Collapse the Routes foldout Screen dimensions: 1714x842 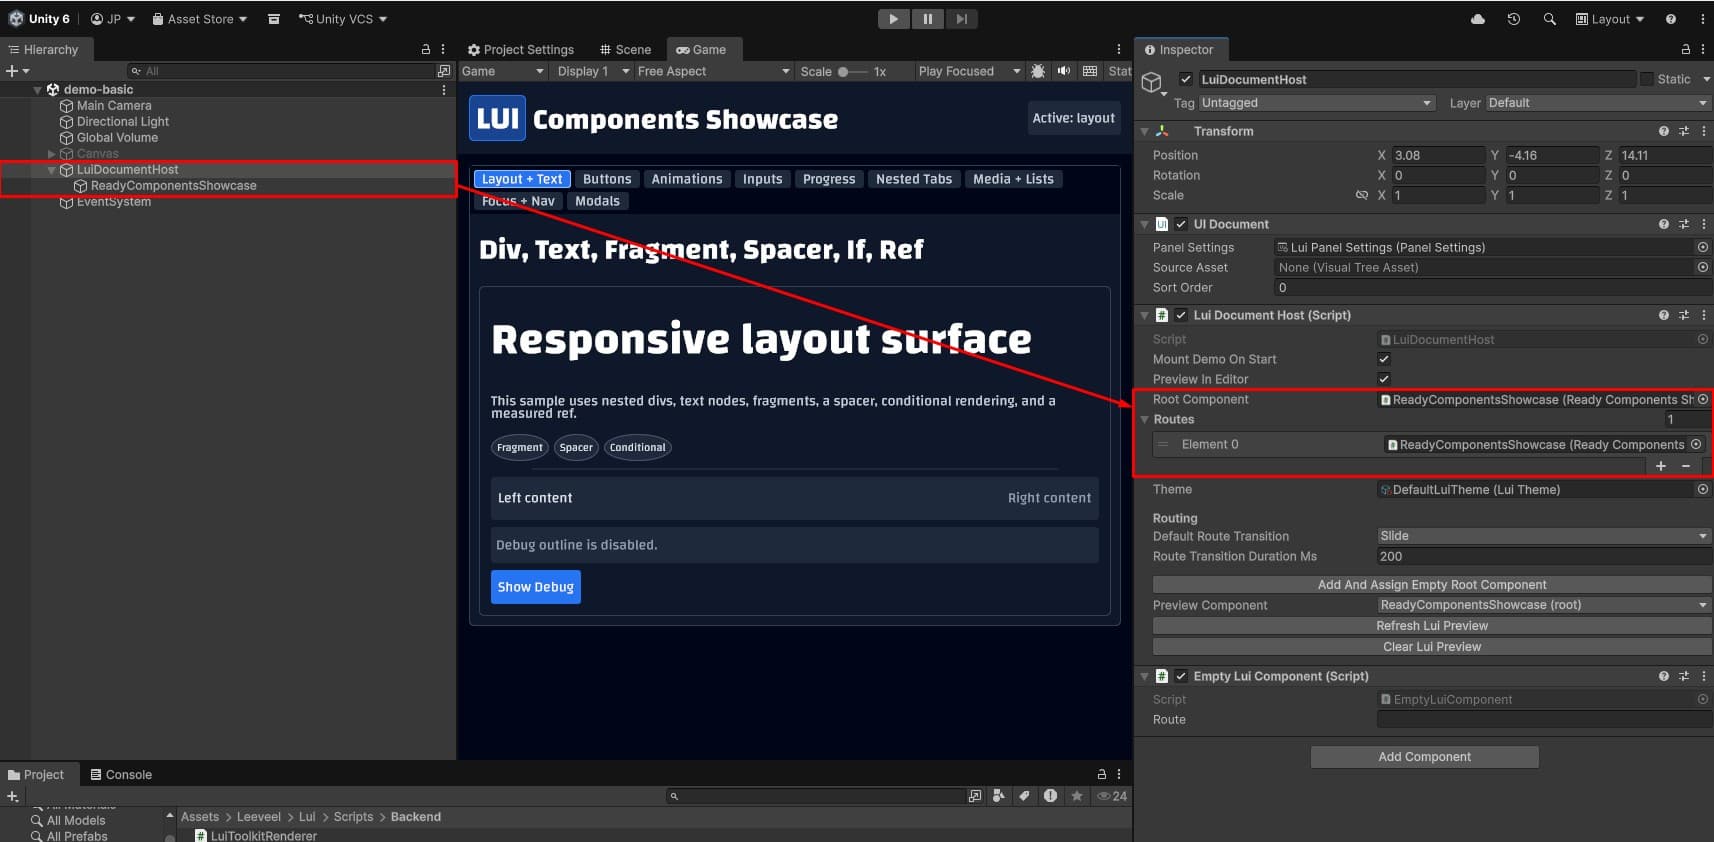tap(1145, 419)
